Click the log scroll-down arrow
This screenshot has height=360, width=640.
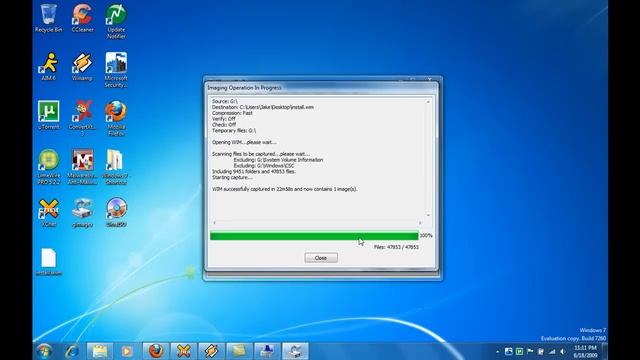pos(428,215)
